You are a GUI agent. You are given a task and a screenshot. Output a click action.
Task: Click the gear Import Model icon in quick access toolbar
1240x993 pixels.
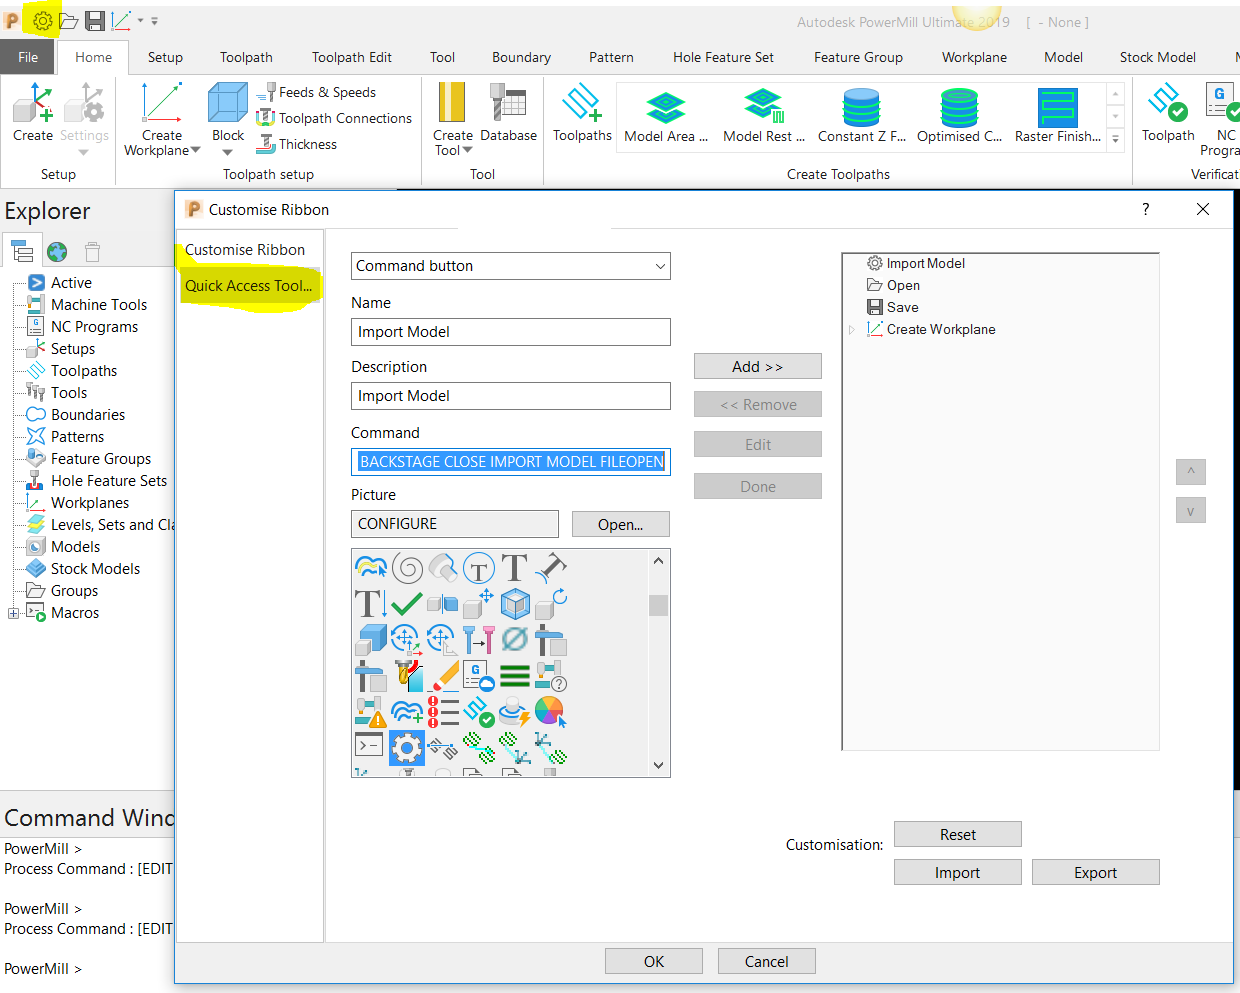click(42, 20)
